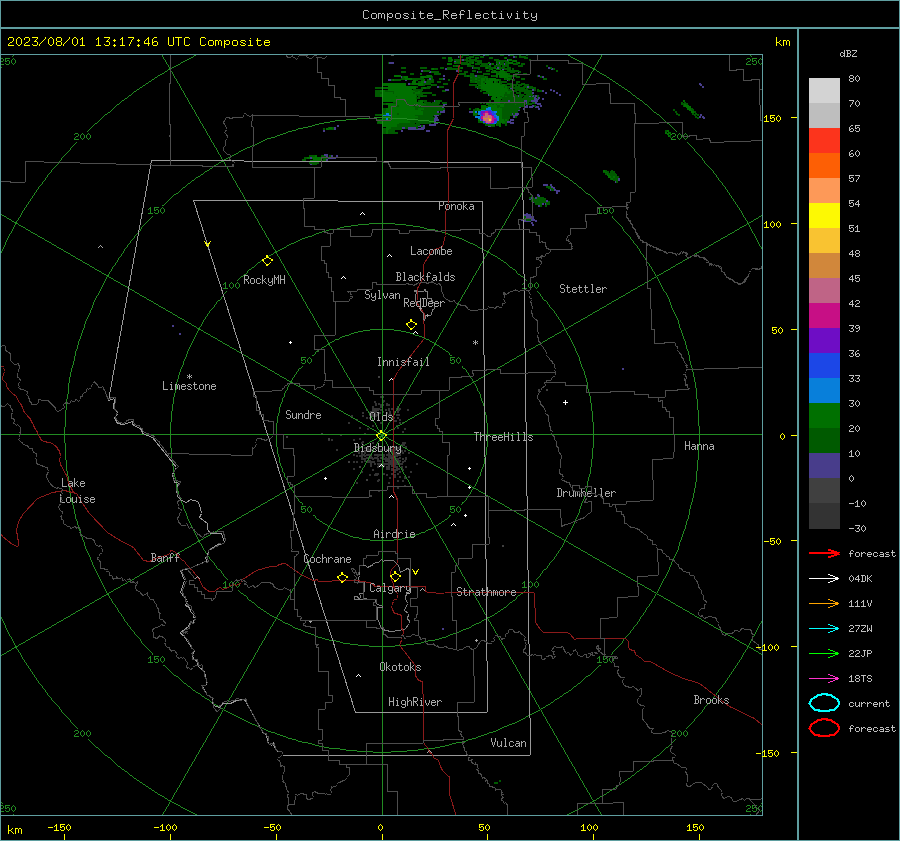
Task: Click the Composite_Reflectivity title text
Action: pyautogui.click(x=450, y=15)
